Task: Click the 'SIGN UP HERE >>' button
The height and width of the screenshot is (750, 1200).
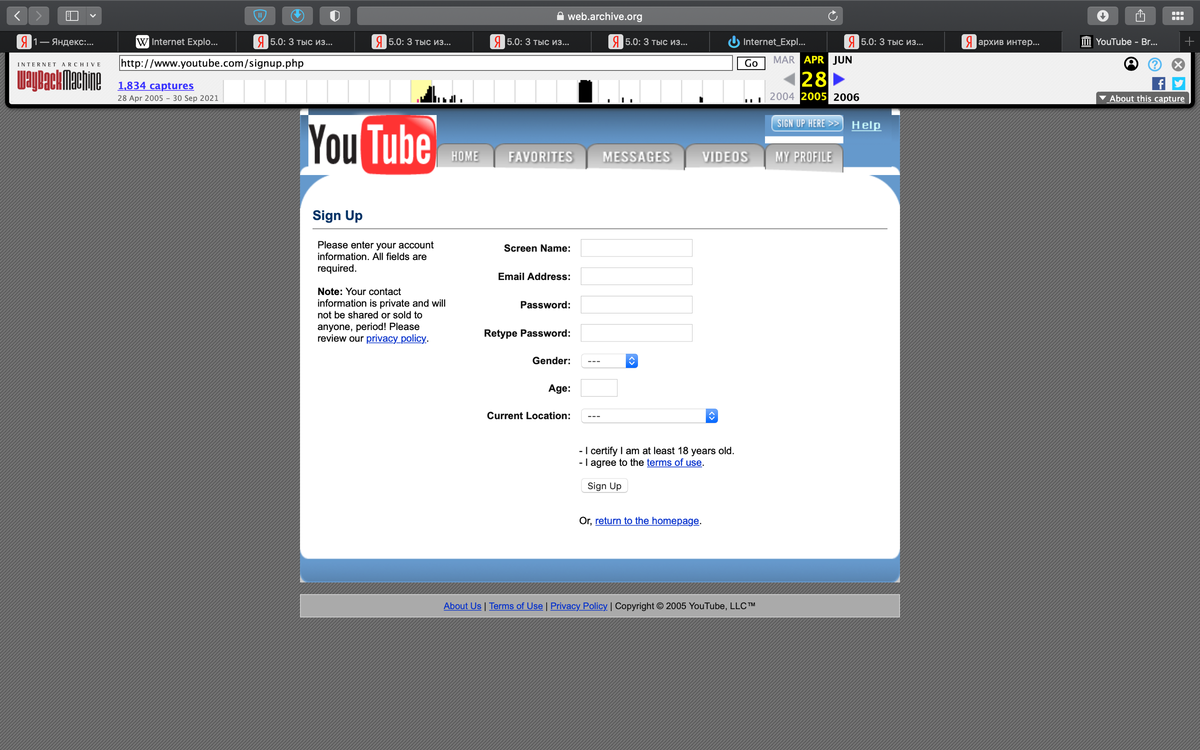Action: pyautogui.click(x=807, y=123)
